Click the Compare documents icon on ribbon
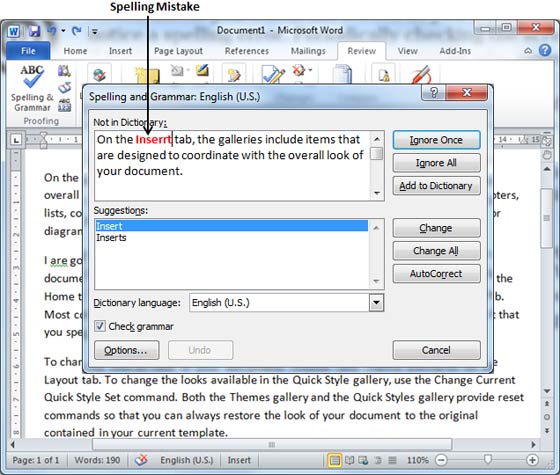The height and width of the screenshot is (475, 560). click(342, 74)
